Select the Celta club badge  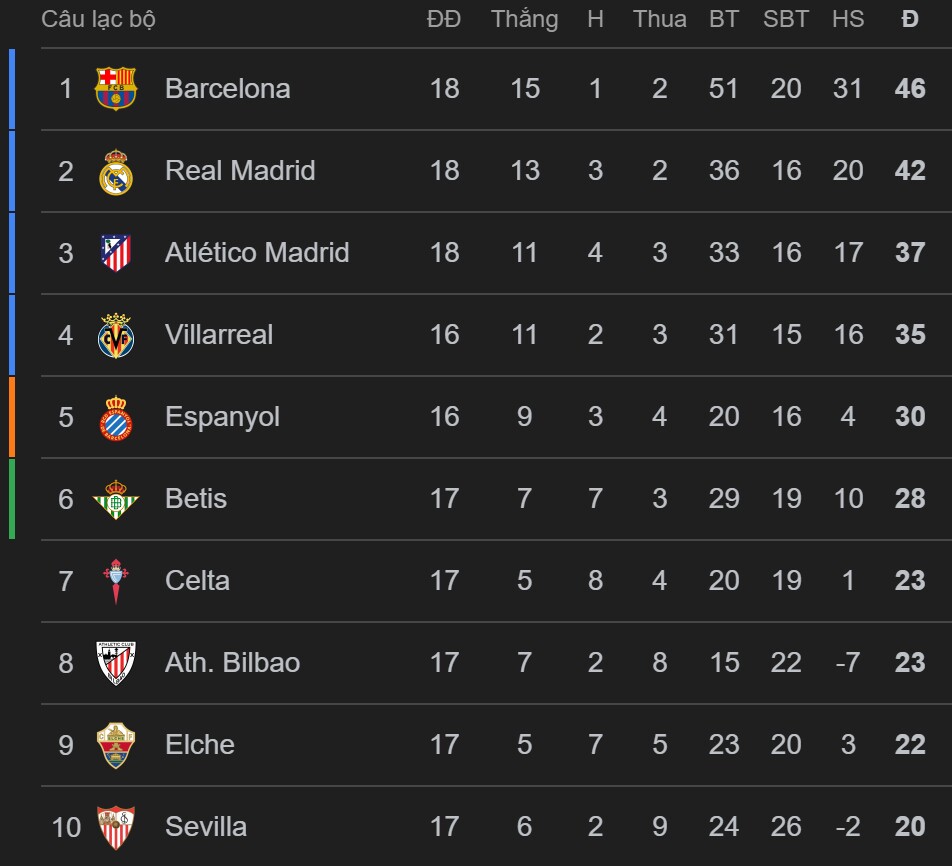tap(116, 581)
